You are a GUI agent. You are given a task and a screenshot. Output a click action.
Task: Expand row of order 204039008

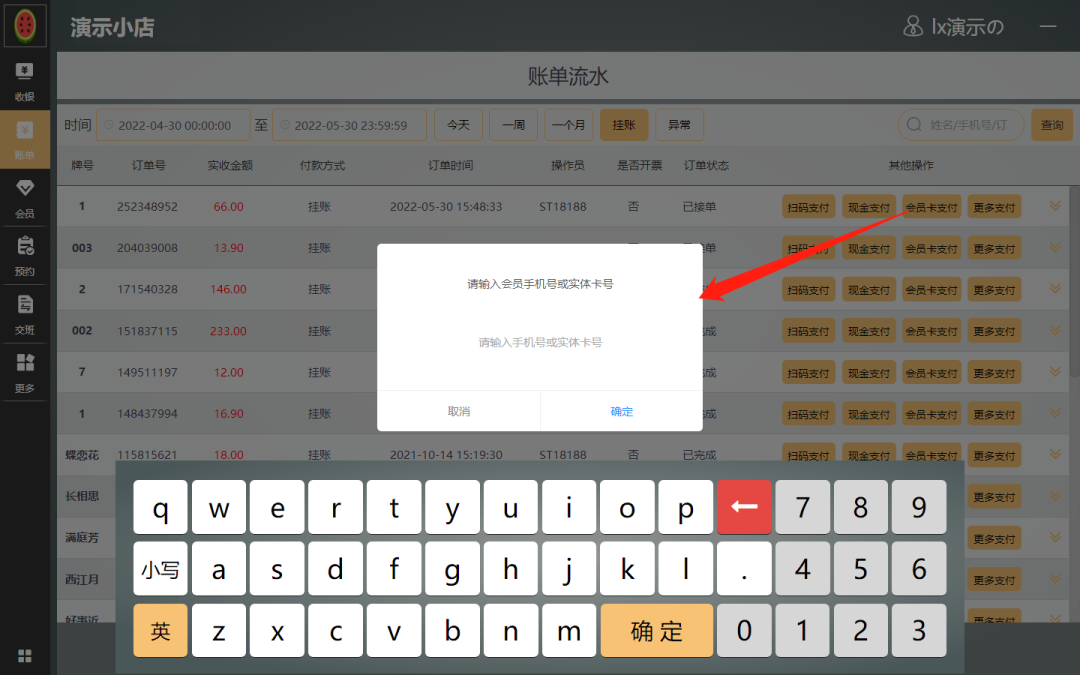(1055, 247)
